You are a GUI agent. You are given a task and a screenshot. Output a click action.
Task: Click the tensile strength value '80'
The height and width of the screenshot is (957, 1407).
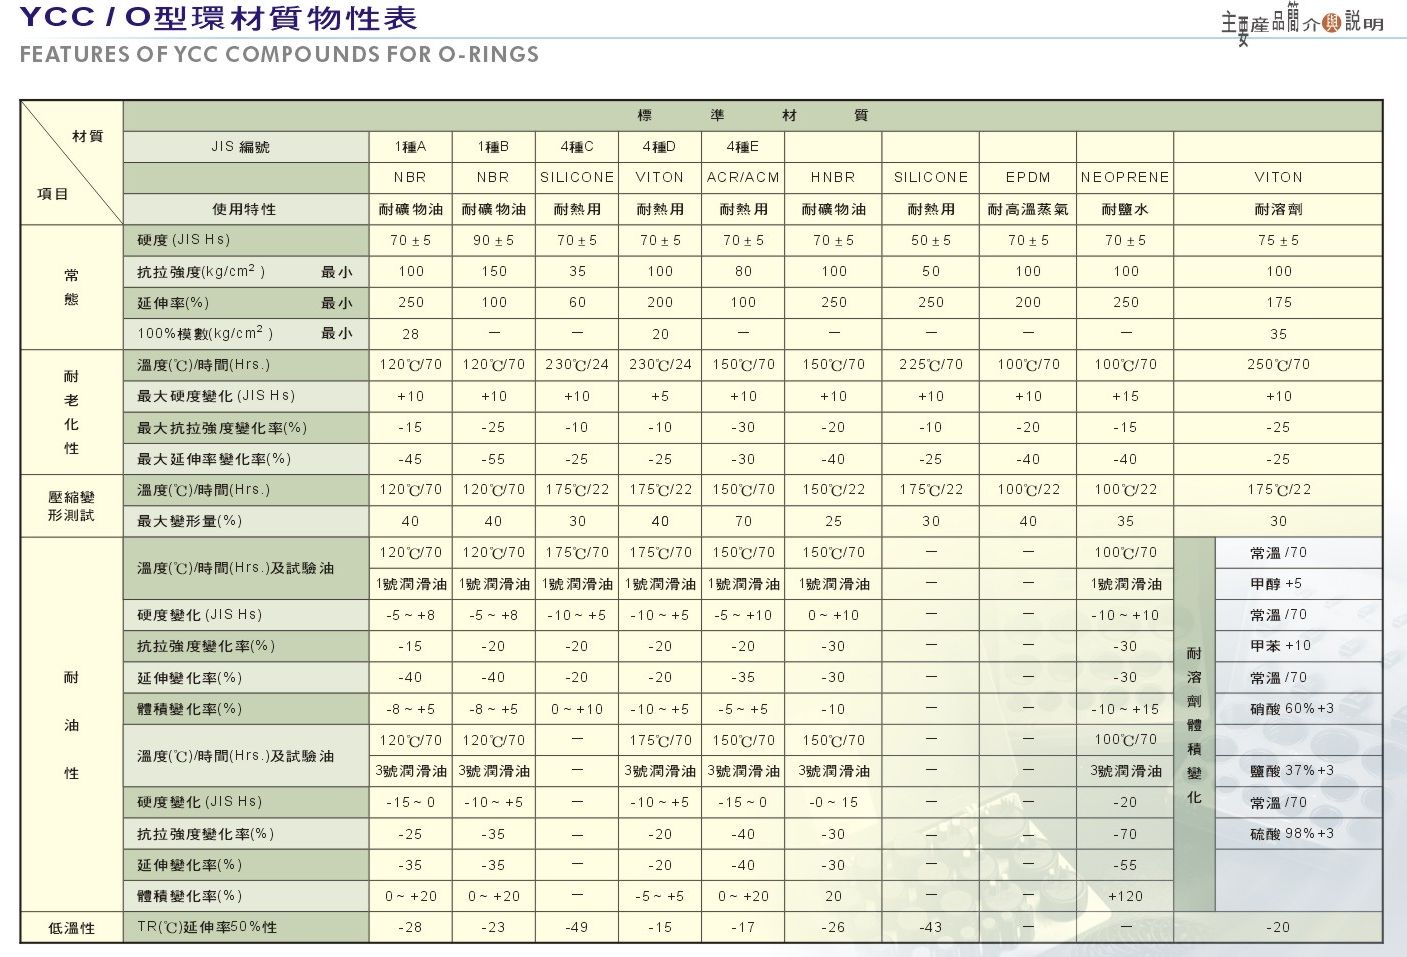(743, 271)
